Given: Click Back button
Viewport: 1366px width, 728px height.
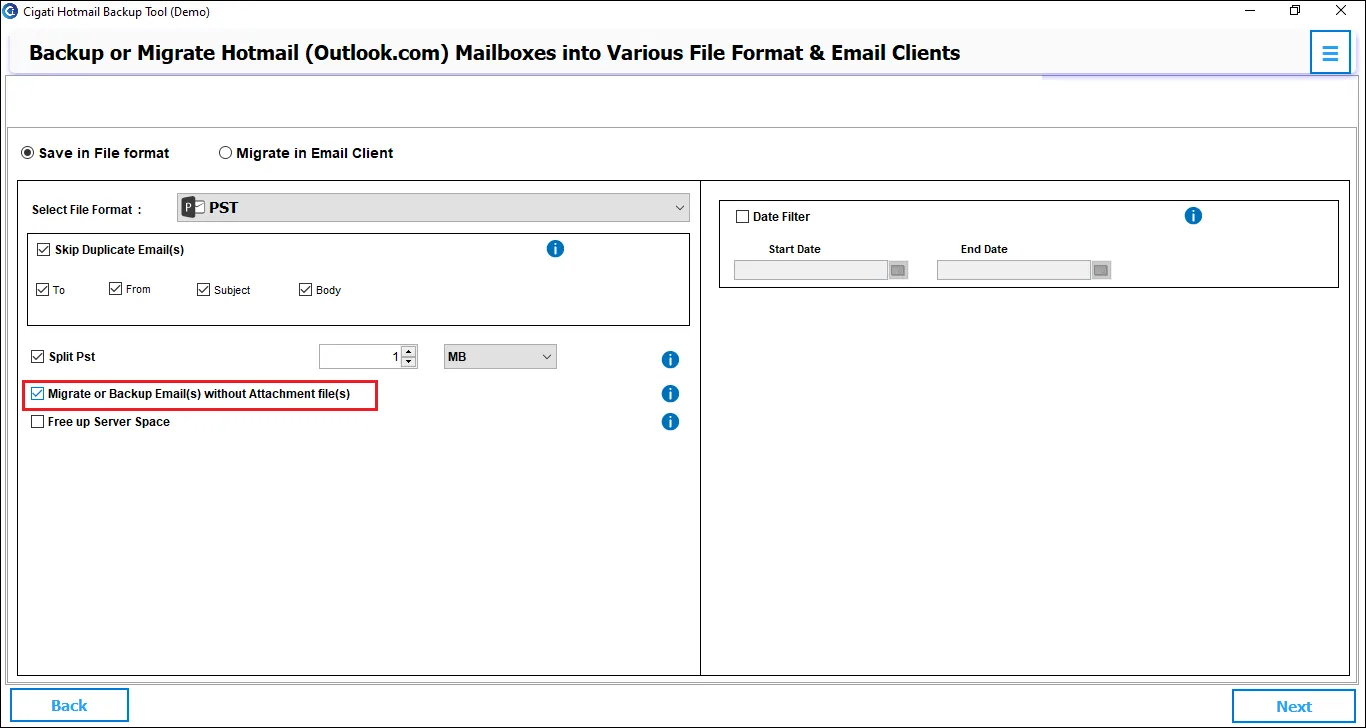Looking at the screenshot, I should click(x=69, y=706).
